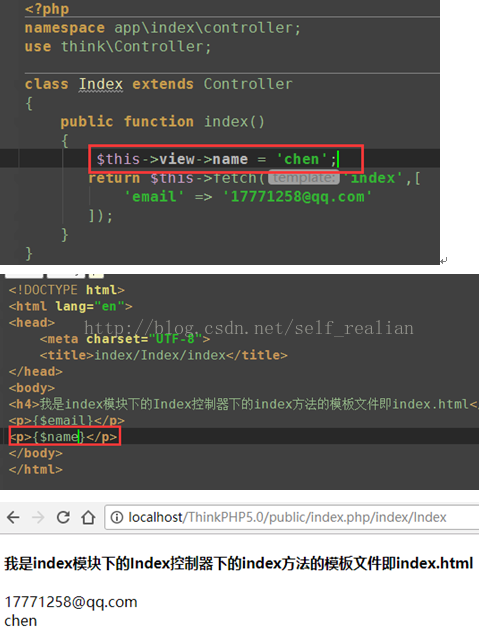
Task: Click the rendered 17771258@qq.com text
Action: pos(71,602)
